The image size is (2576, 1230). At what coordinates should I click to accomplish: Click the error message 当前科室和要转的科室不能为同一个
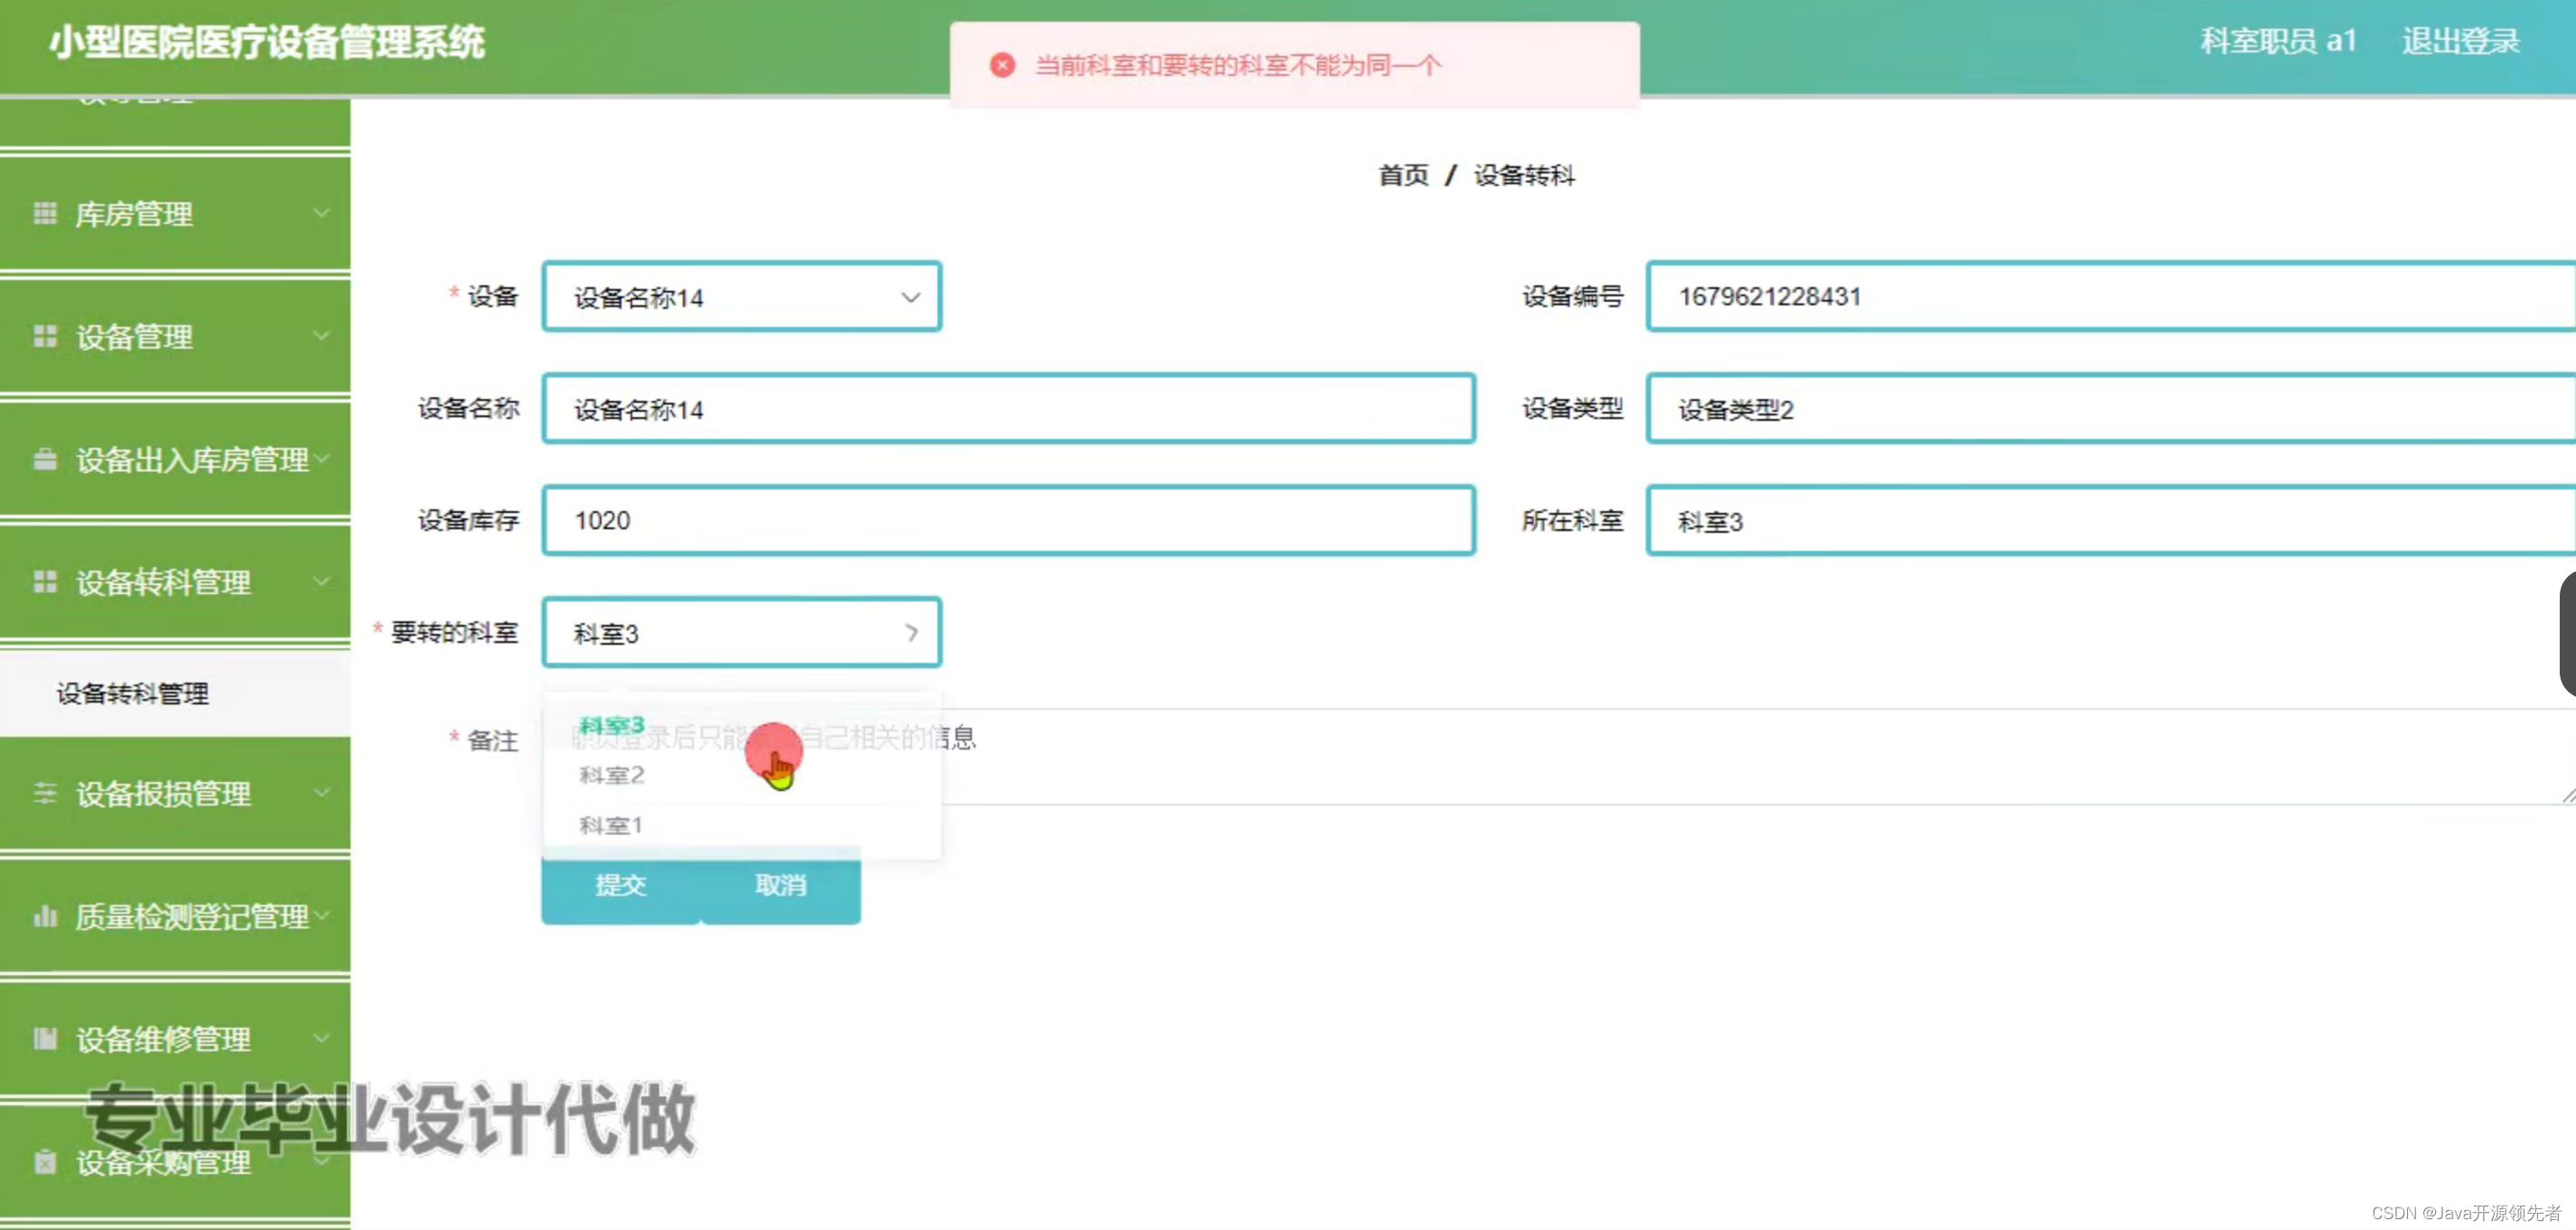pos(1238,66)
